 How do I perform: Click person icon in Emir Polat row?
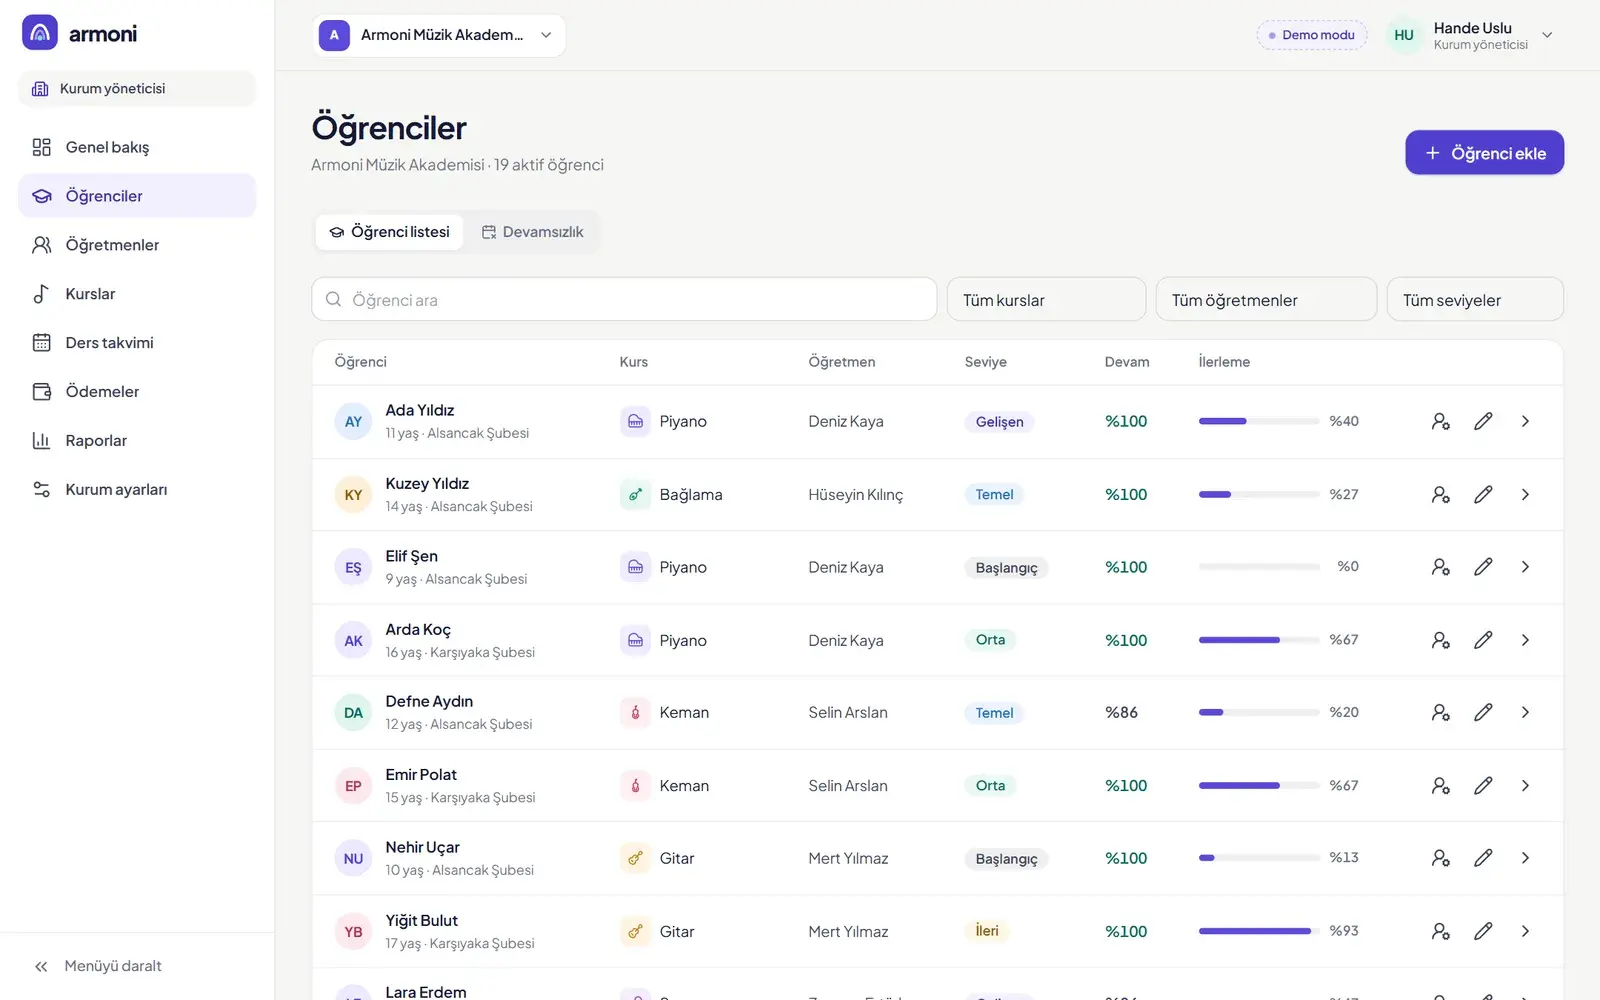click(1440, 786)
